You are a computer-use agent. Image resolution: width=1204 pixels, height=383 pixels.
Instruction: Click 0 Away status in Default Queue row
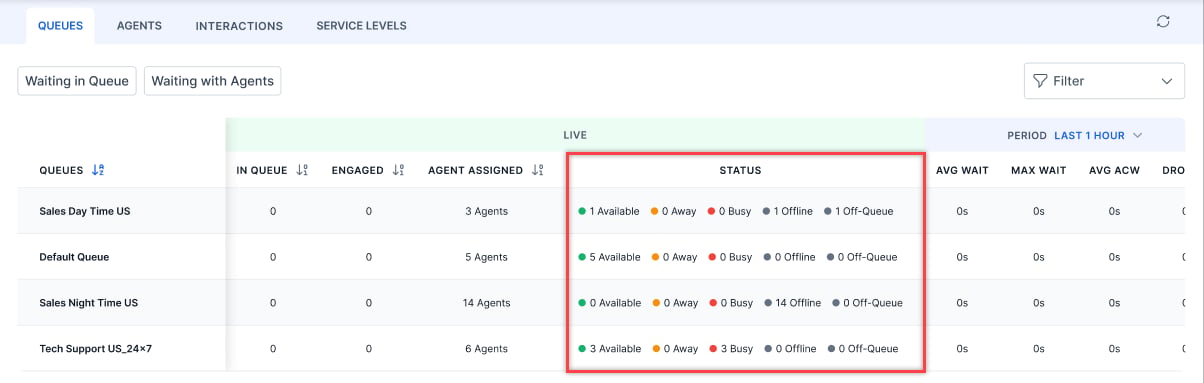click(x=674, y=257)
